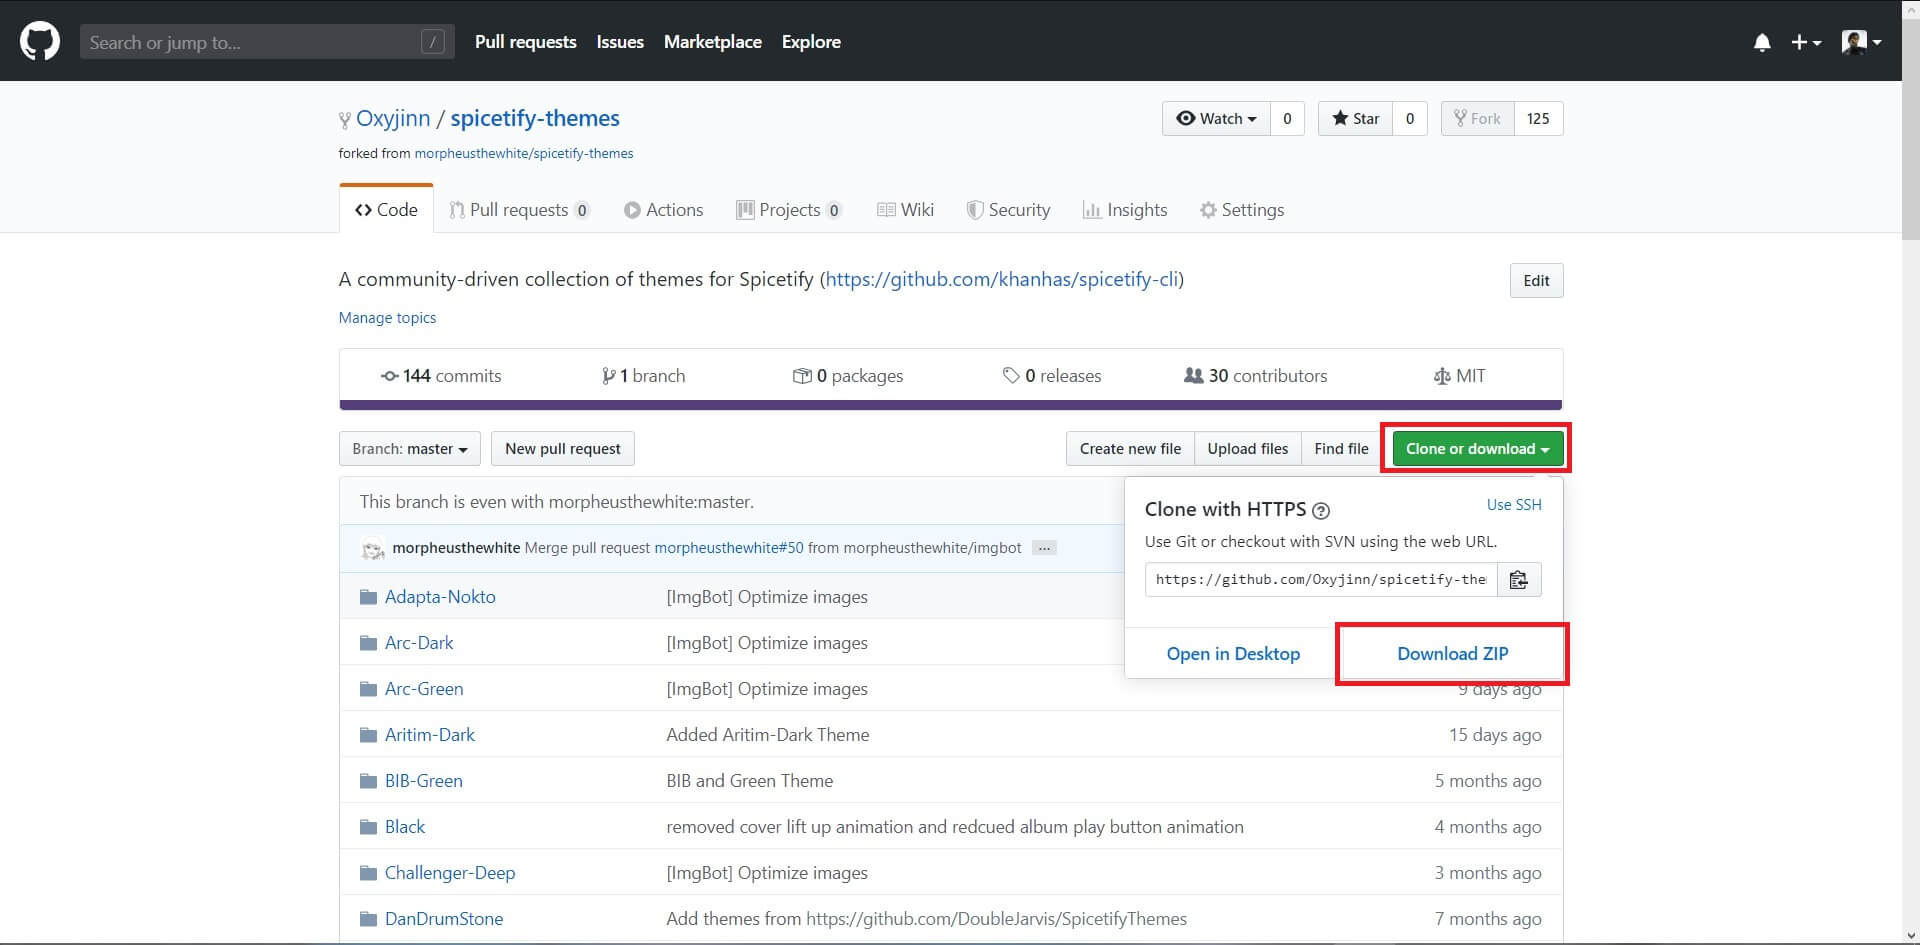Click the purple language bar

pos(950,405)
